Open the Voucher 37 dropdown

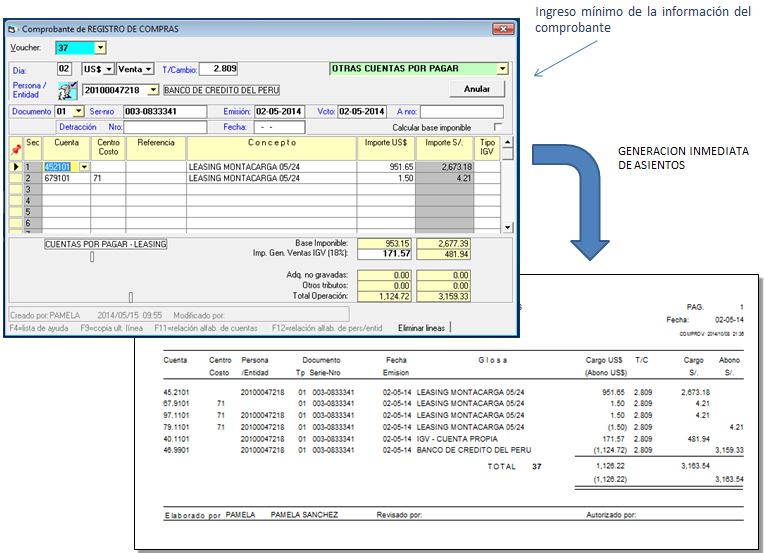[x=100, y=48]
